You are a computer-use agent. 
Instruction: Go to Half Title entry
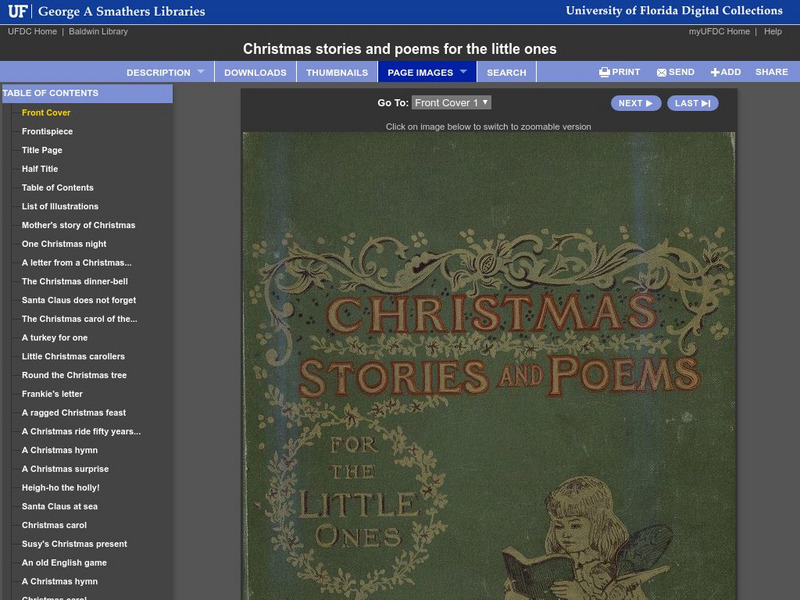(x=40, y=169)
